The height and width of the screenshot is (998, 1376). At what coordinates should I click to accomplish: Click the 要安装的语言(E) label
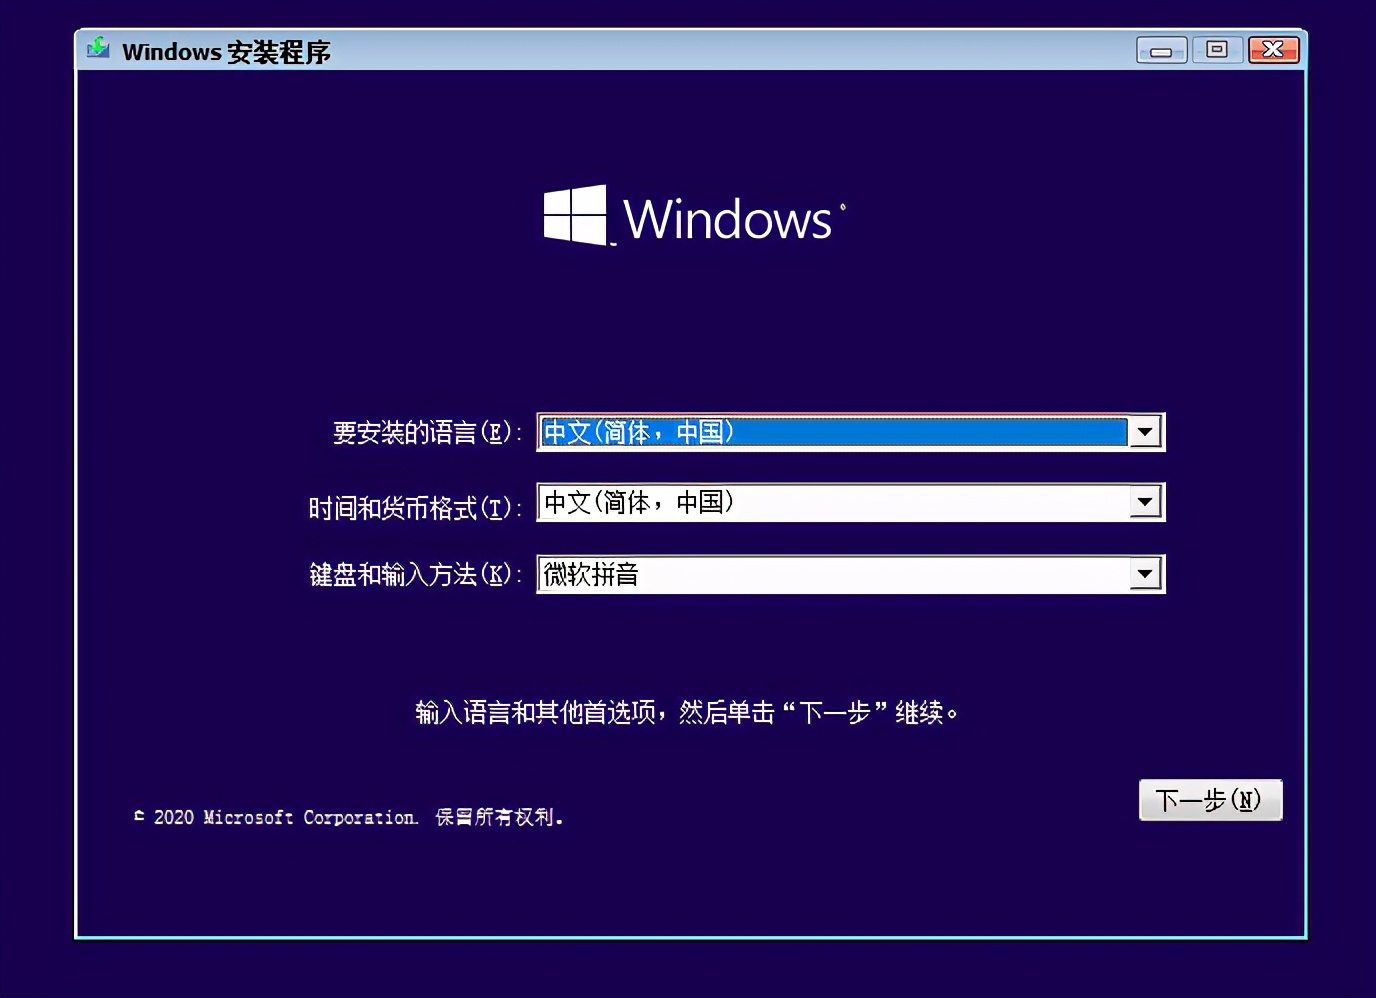pyautogui.click(x=424, y=434)
